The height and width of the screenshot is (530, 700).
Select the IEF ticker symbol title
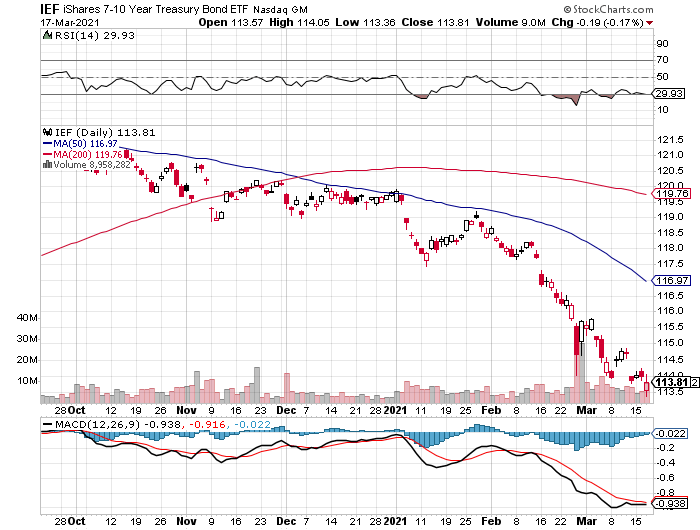[50, 9]
